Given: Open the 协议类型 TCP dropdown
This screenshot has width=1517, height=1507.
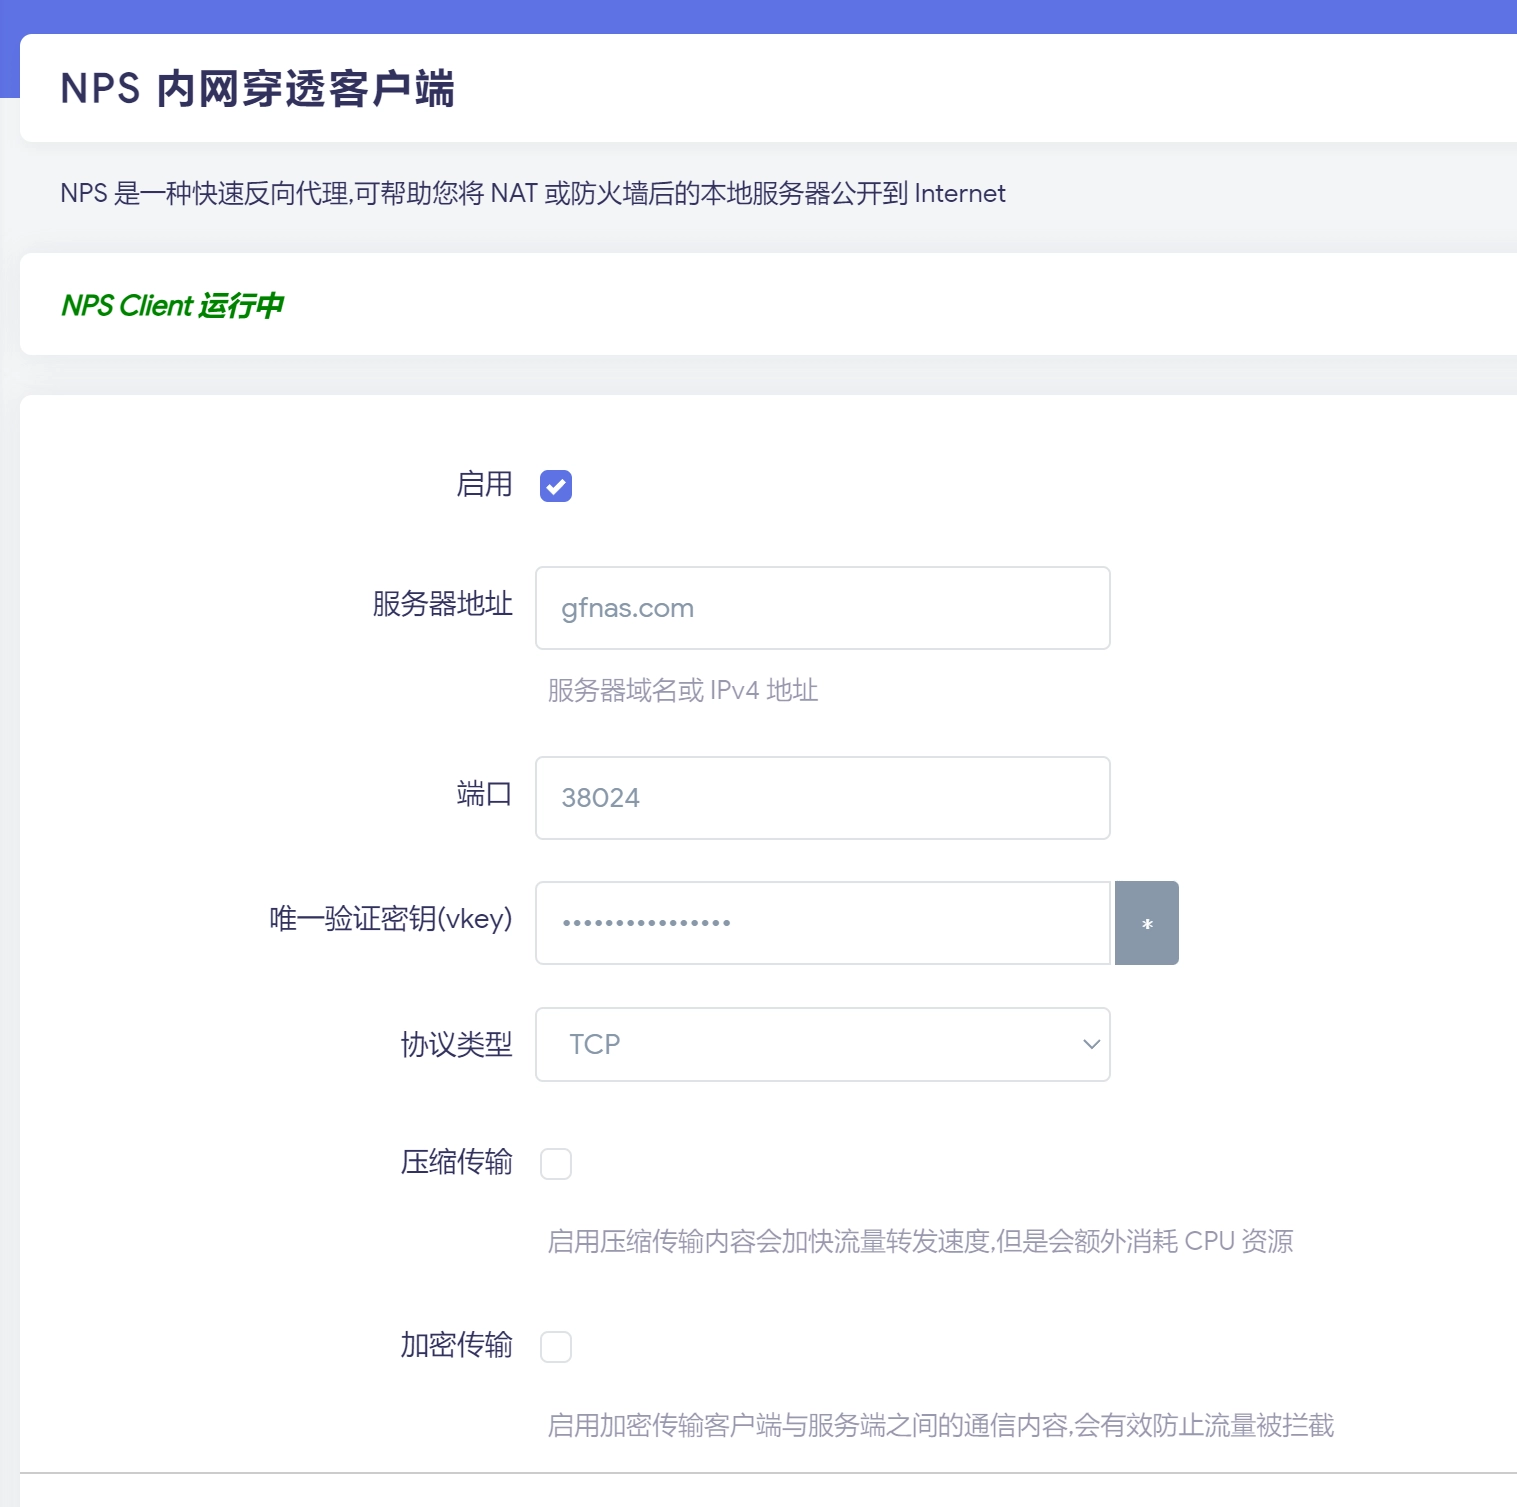Looking at the screenshot, I should (823, 1044).
